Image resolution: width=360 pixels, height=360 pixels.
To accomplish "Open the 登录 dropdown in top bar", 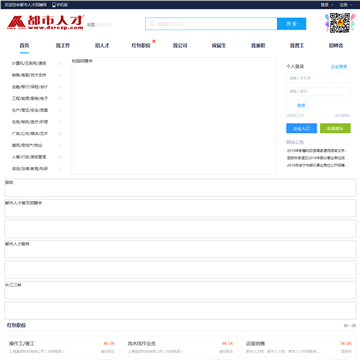I will [326, 5].
